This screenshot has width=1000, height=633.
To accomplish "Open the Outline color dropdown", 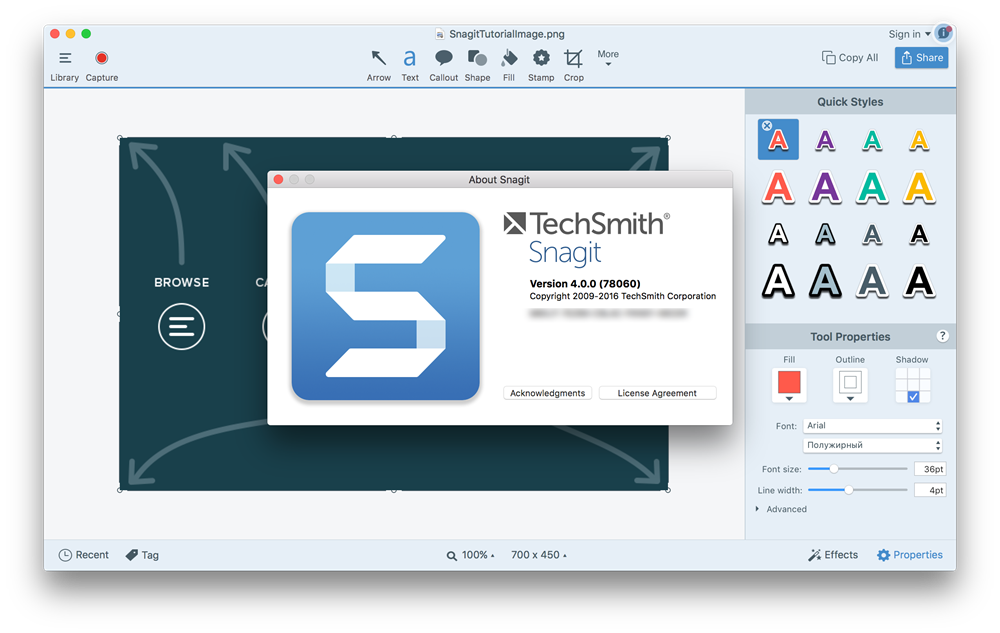I will click(x=850, y=385).
